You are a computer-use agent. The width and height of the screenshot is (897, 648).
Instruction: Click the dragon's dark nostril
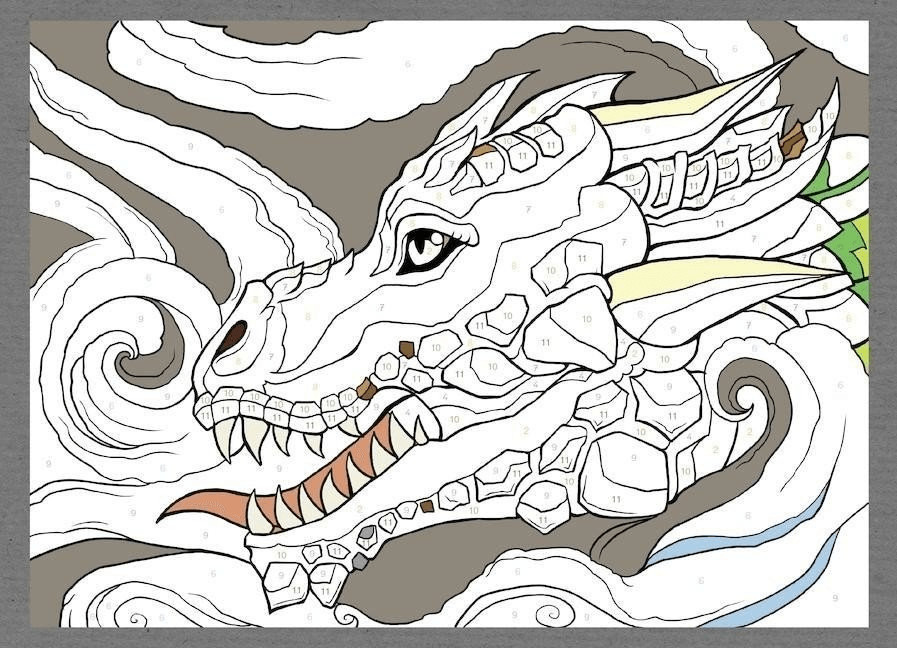232,338
